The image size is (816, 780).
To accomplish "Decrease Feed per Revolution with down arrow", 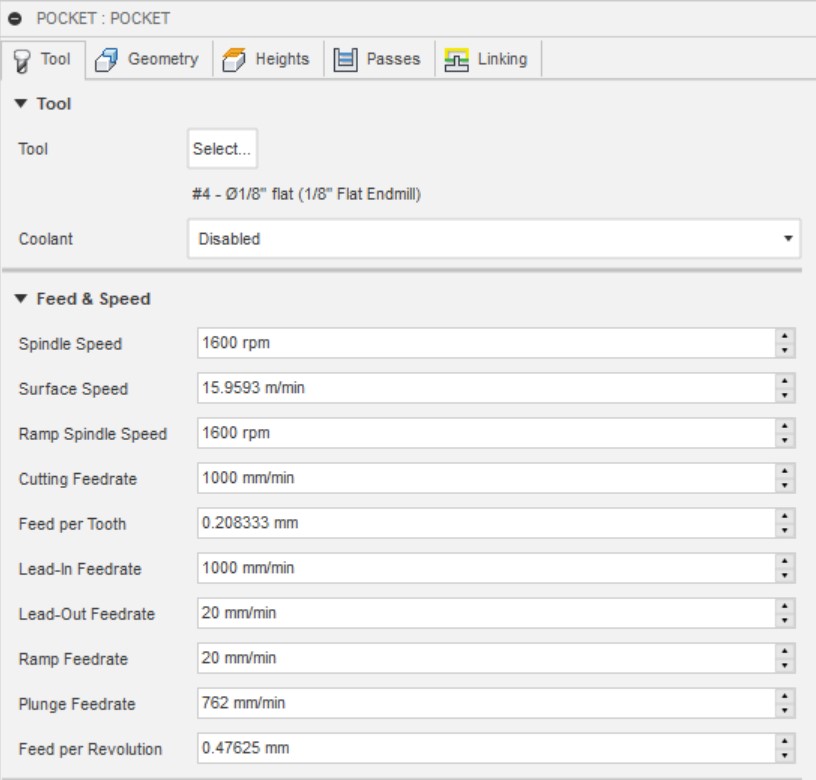I will coord(784,756).
